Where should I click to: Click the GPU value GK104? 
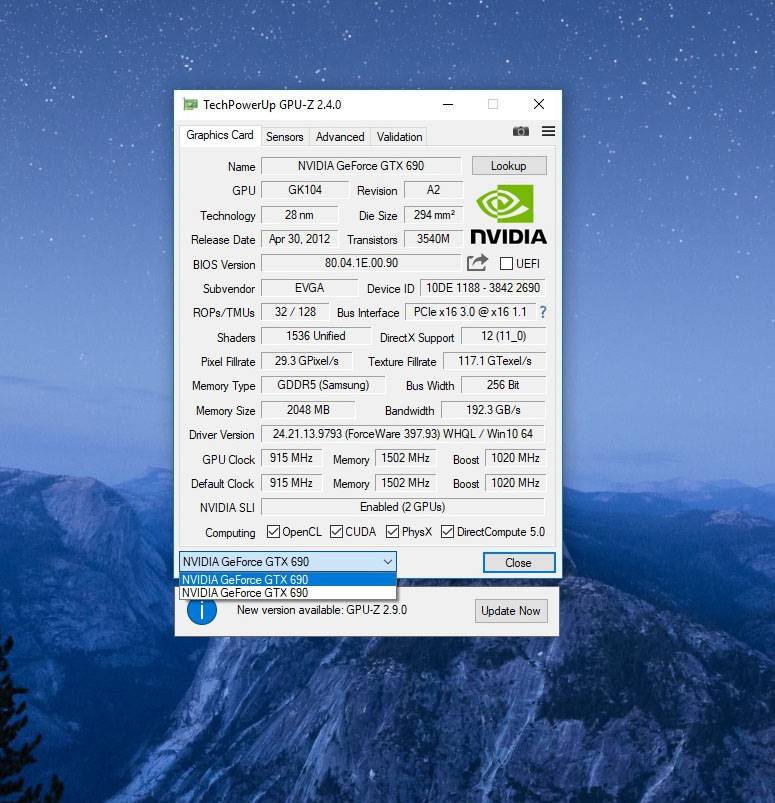click(x=305, y=190)
